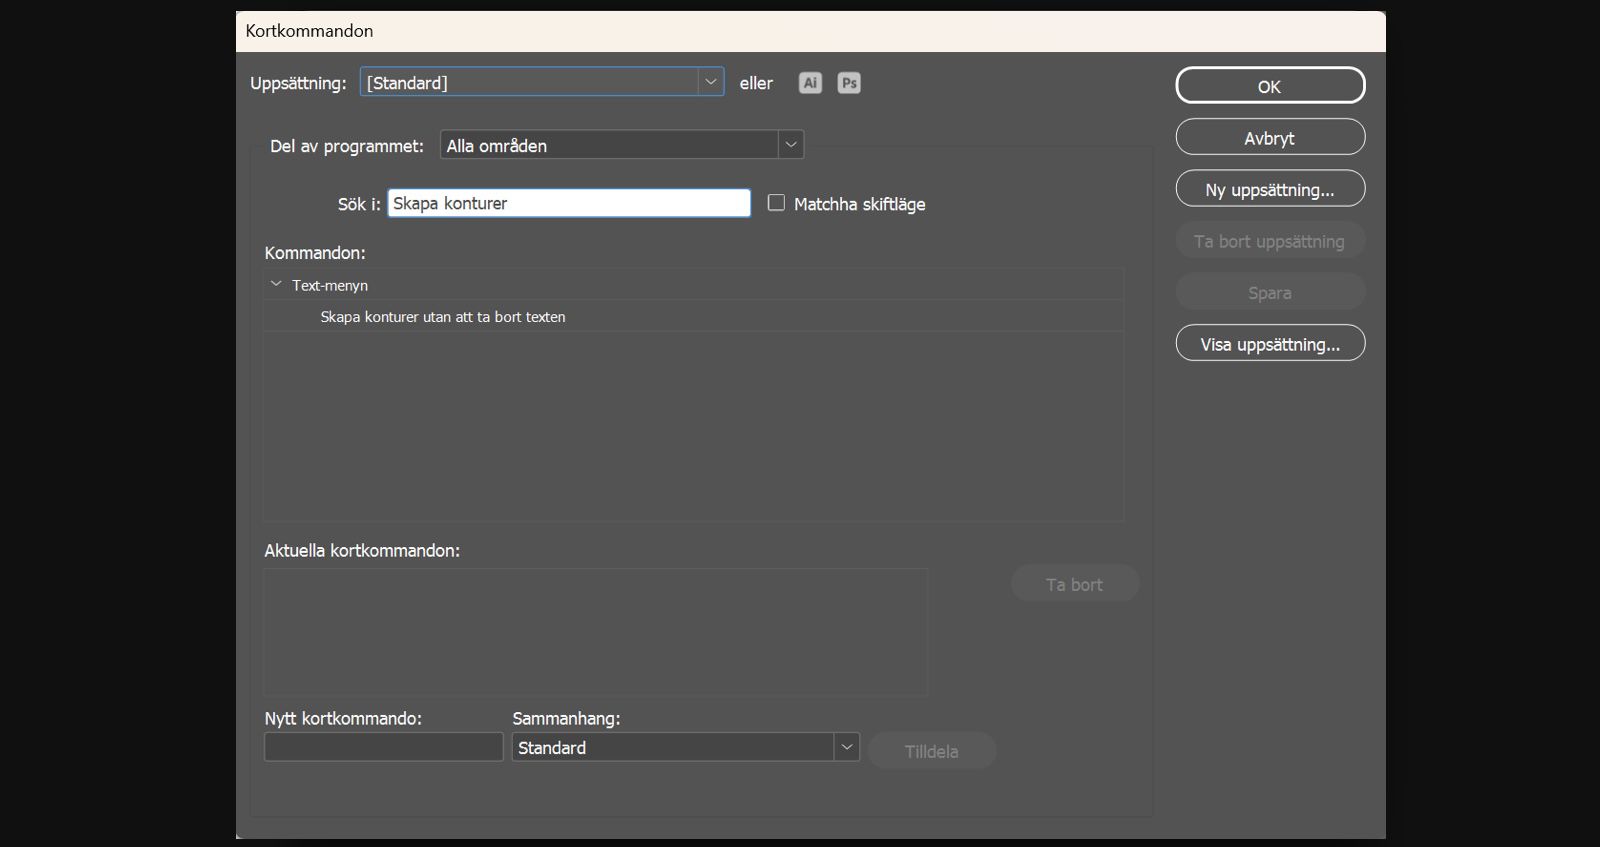This screenshot has width=1600, height=847.
Task: Click the Aktuella kortkommandon list box
Action: coord(596,632)
